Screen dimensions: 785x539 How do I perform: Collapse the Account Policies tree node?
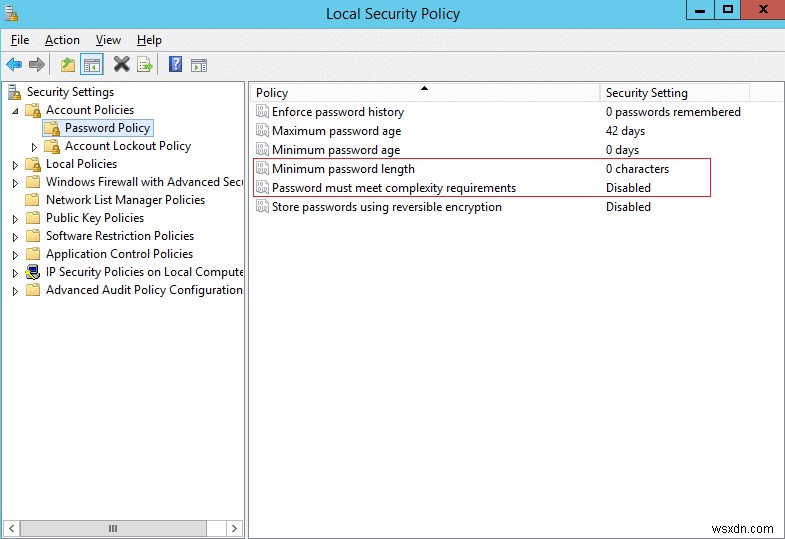[x=15, y=111]
